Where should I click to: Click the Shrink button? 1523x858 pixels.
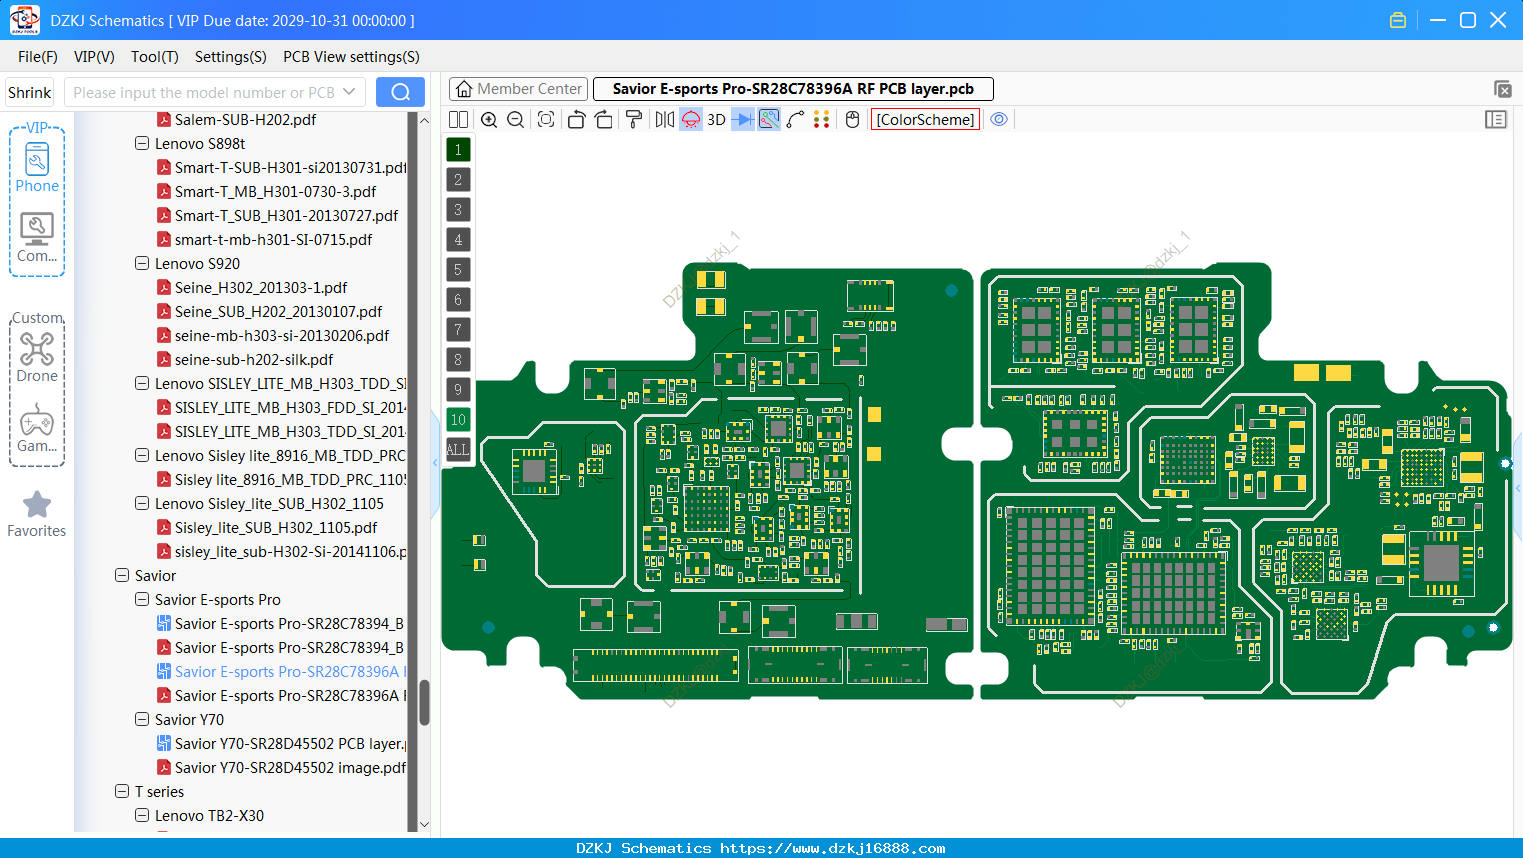tap(30, 92)
